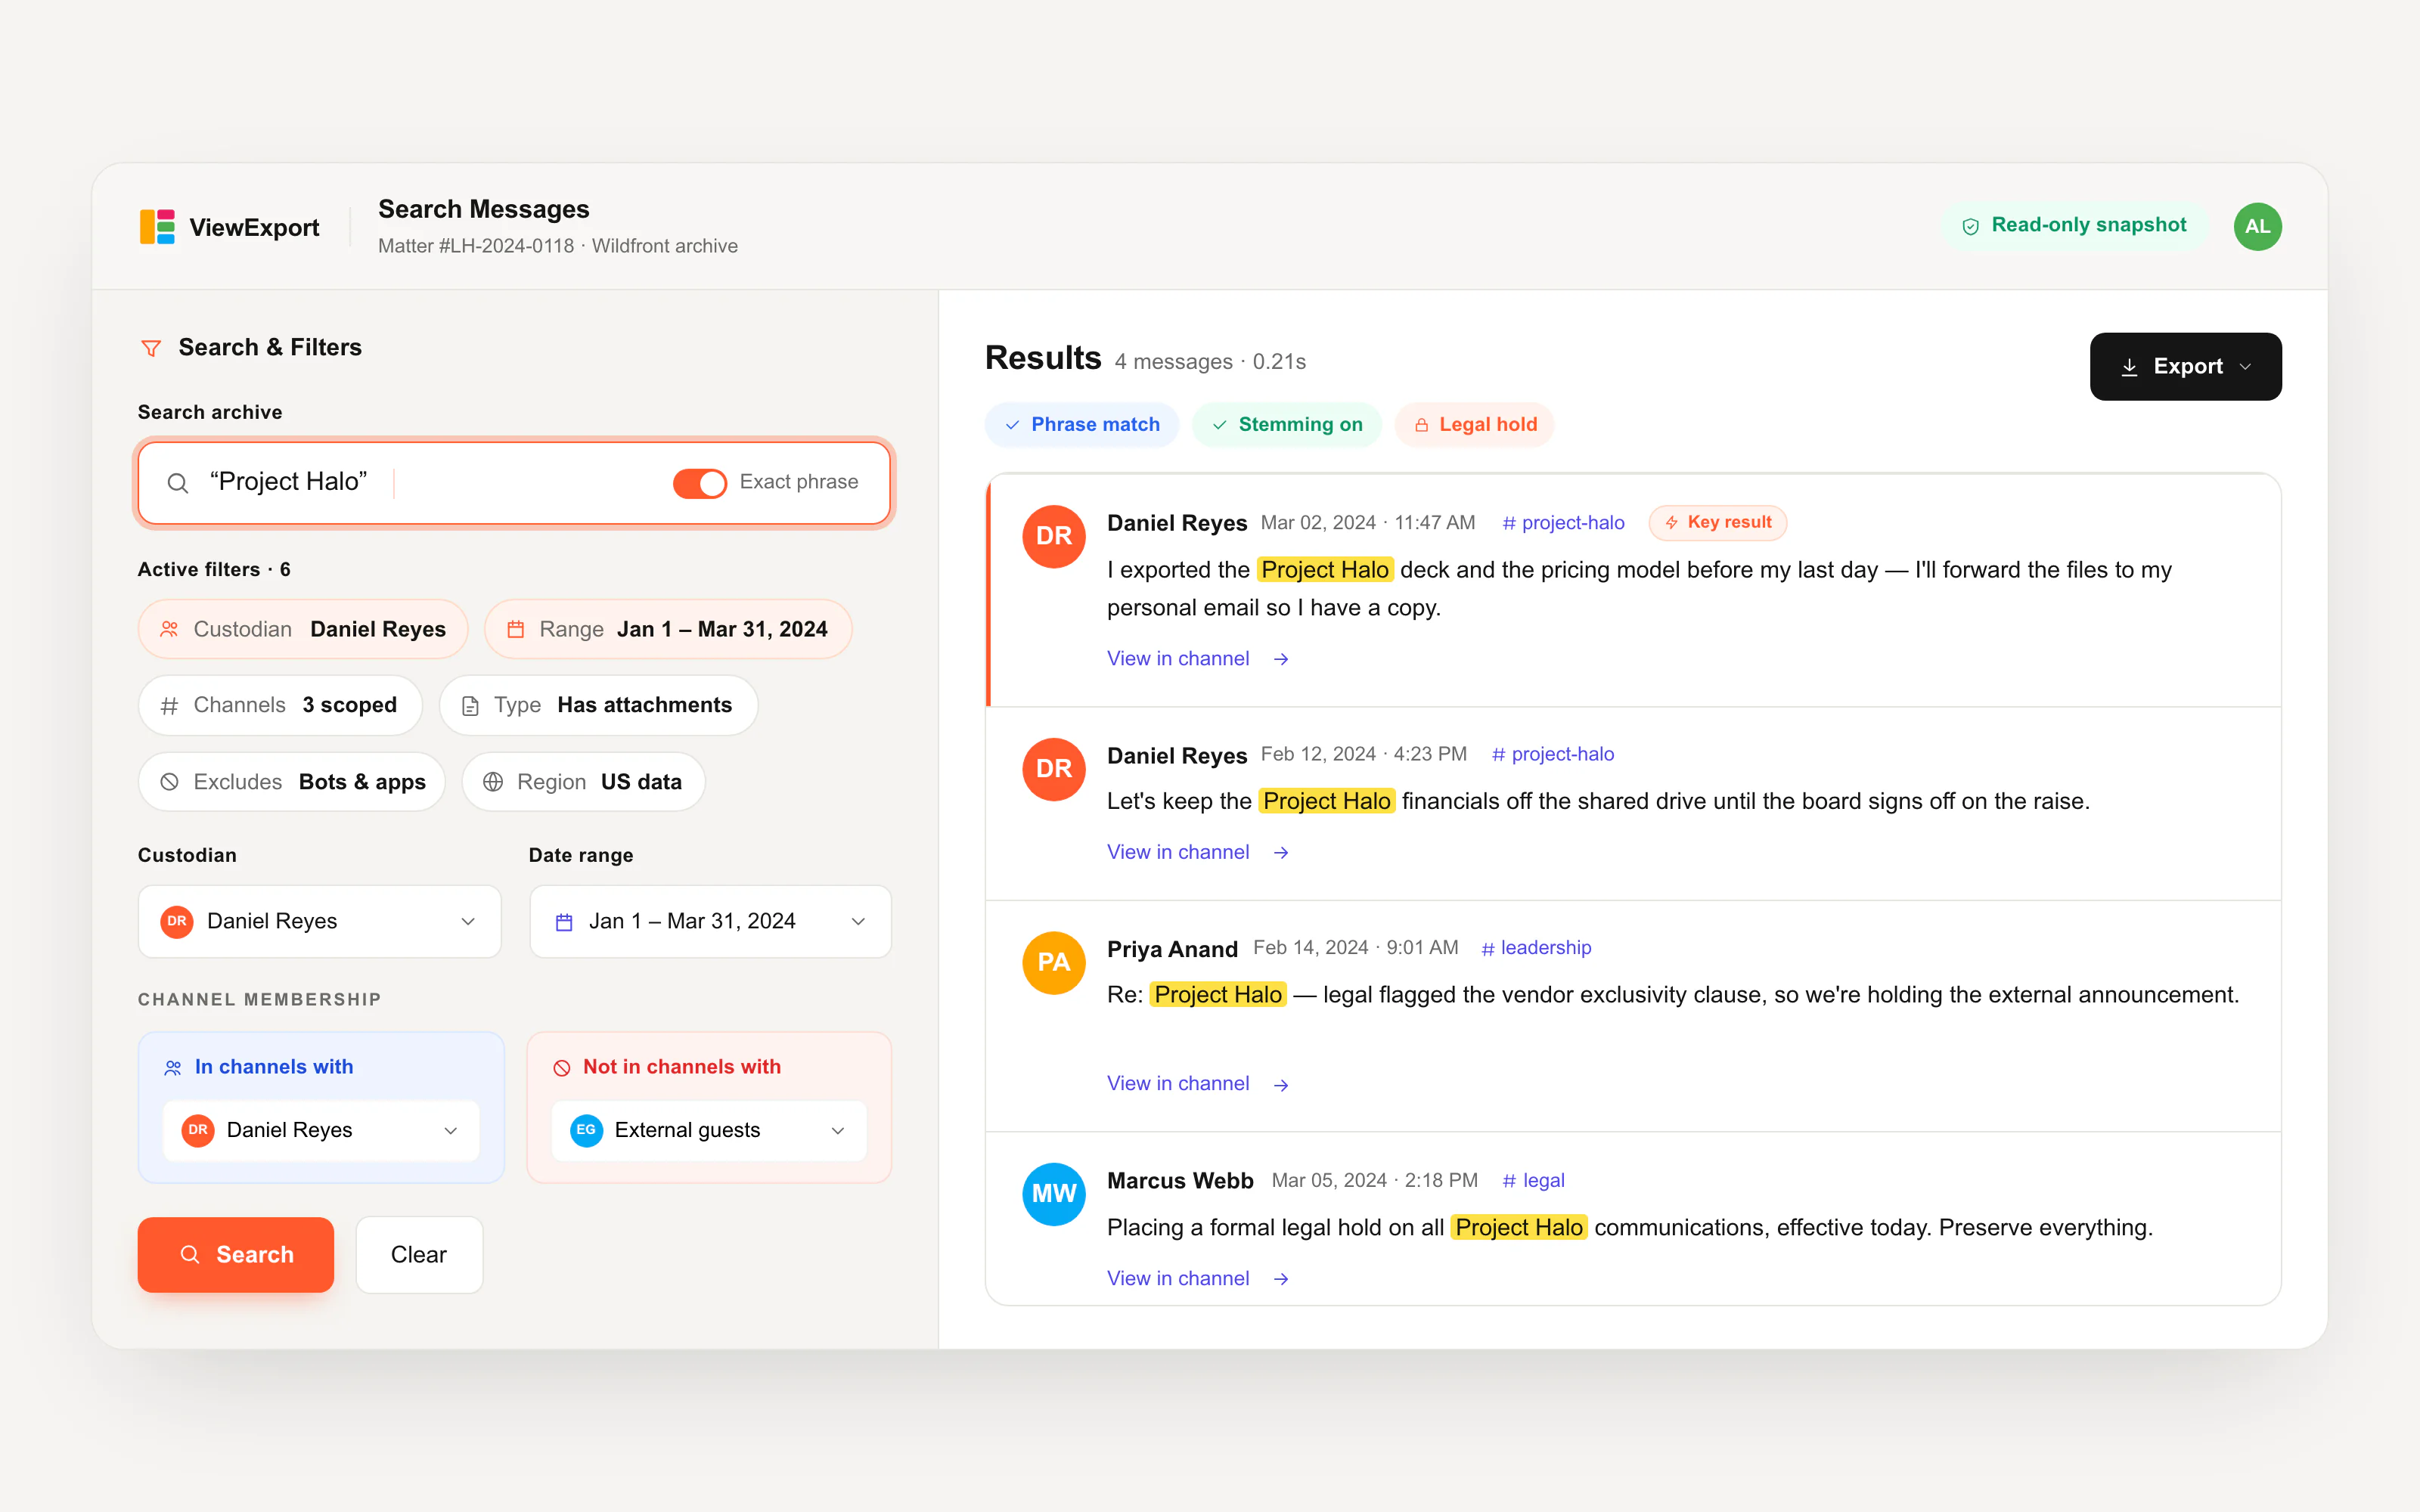This screenshot has width=2420, height=1512.
Task: Click the Custodian Daniel Reyes filter chip
Action: (303, 629)
